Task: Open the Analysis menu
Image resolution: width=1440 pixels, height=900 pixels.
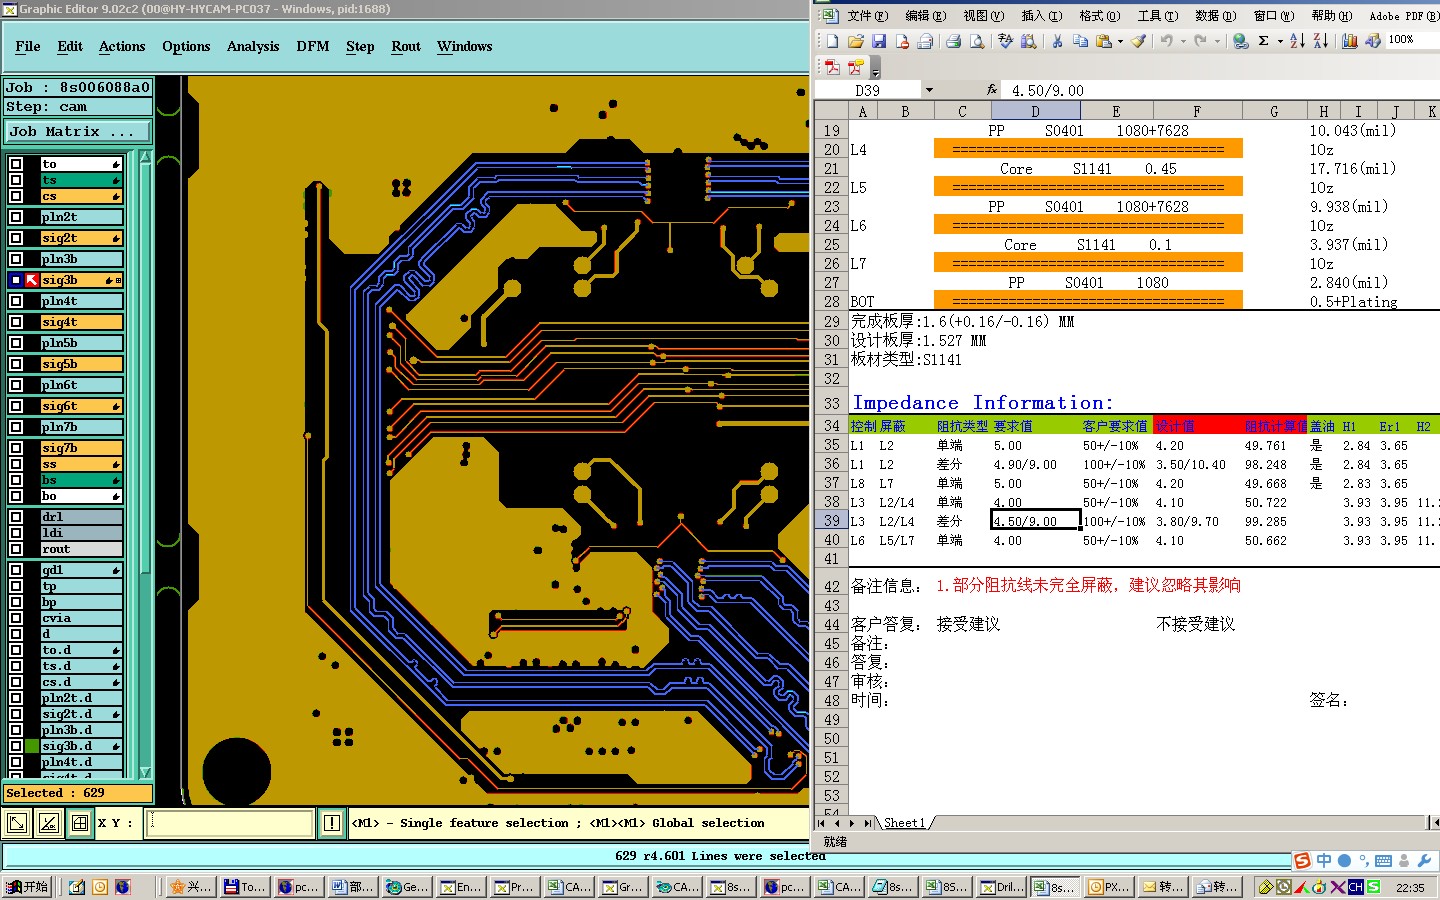Action: [252, 47]
